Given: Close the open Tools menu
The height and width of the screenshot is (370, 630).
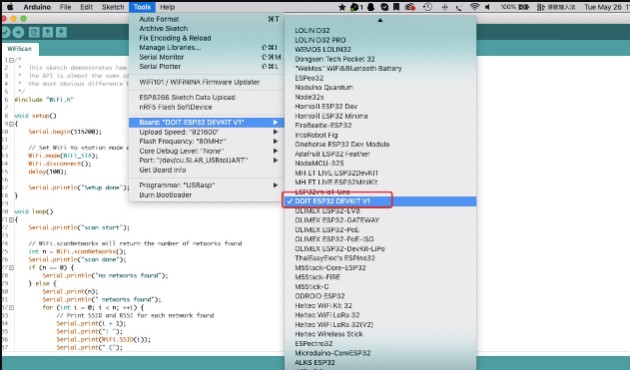Looking at the screenshot, I should point(142,7).
